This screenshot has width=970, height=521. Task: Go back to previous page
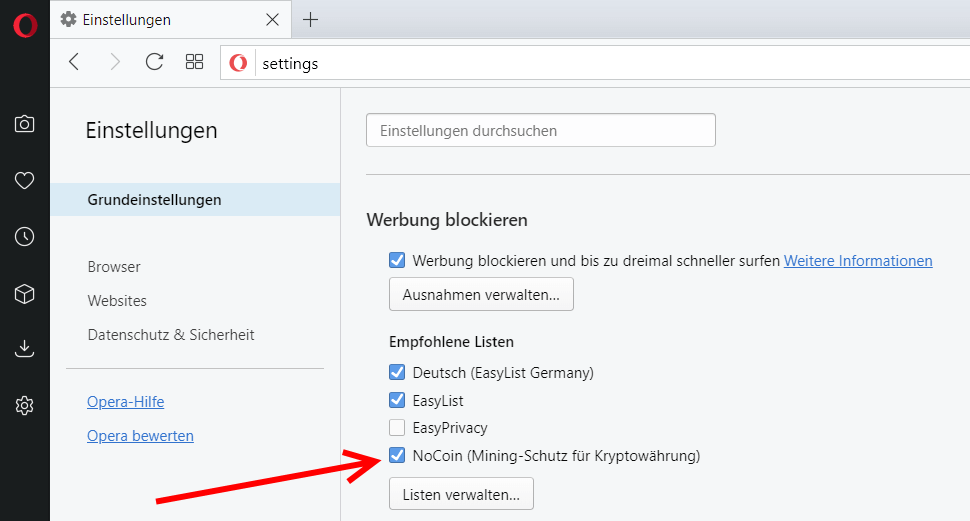[74, 62]
